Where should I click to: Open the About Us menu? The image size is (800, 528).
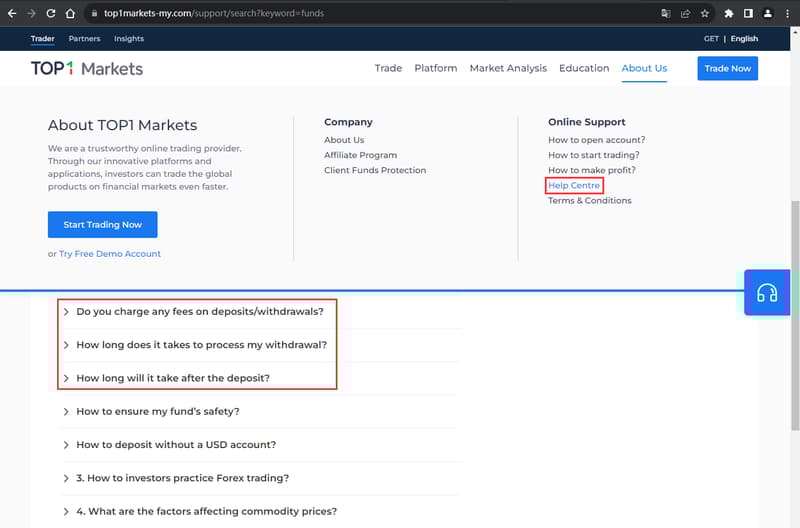coord(644,68)
